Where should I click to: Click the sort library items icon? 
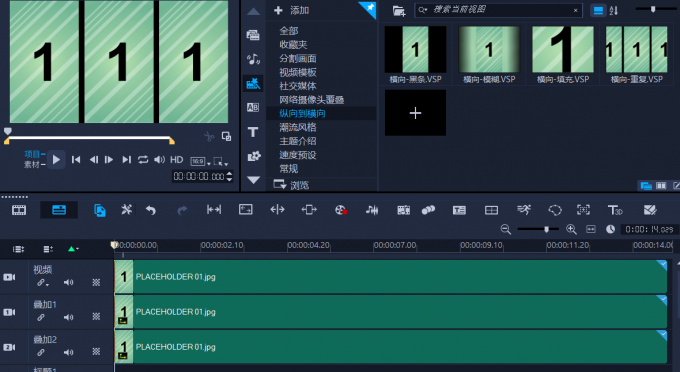[x=614, y=10]
